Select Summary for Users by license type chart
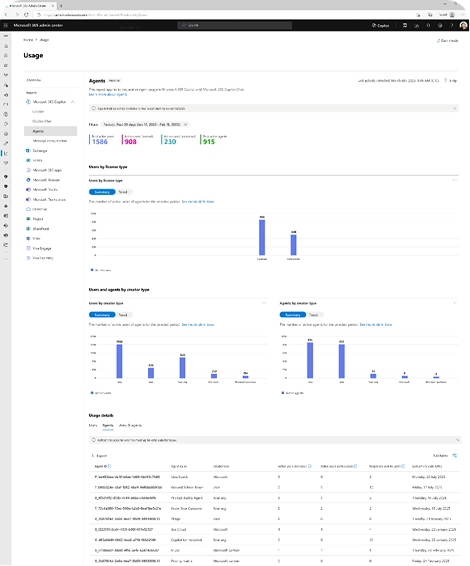The image size is (470, 566). pyautogui.click(x=102, y=192)
